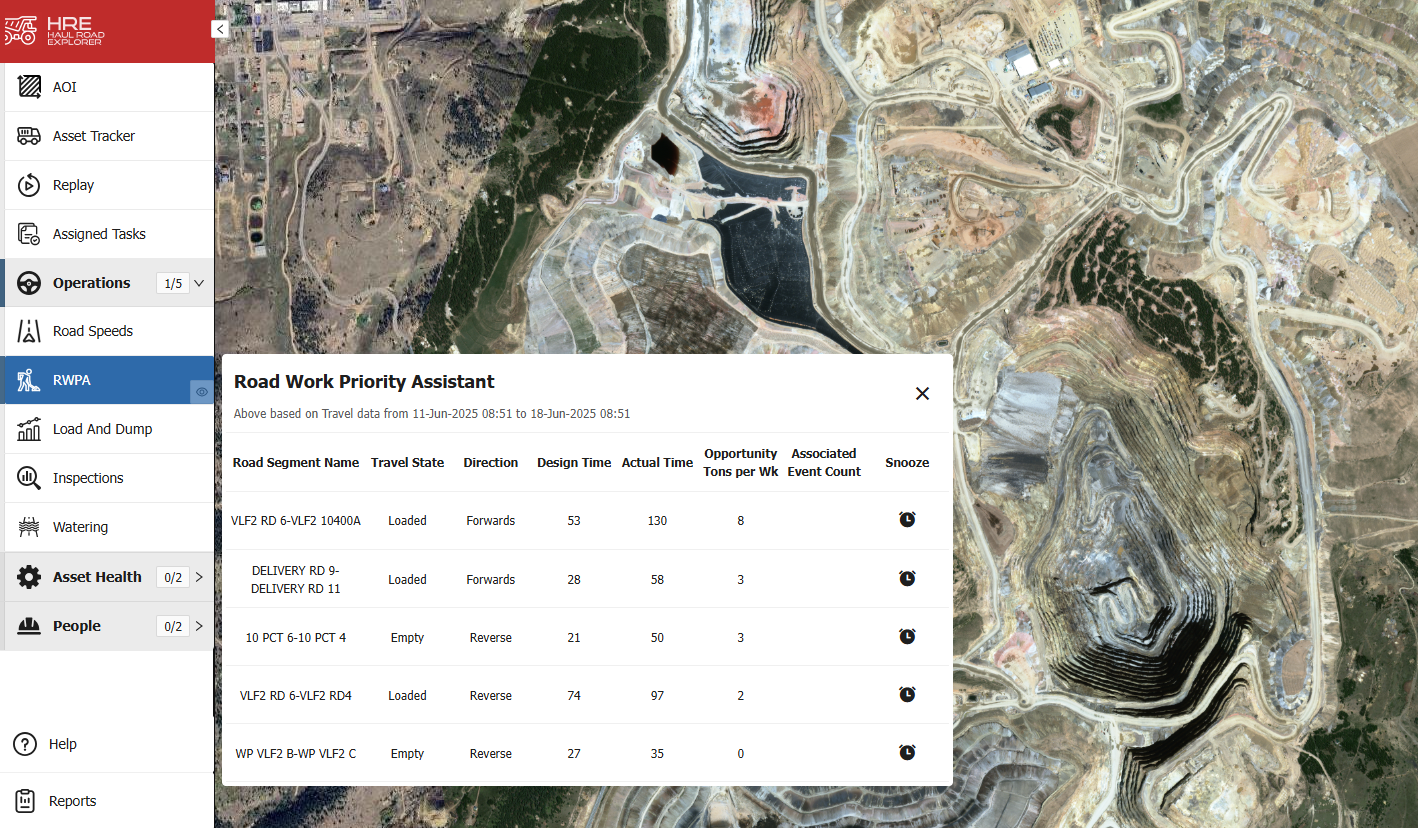
Task: Open the Replay section
Action: (107, 185)
